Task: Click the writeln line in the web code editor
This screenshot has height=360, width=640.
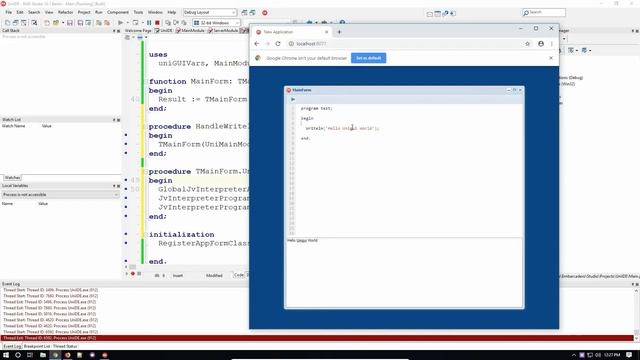Action: (342, 128)
